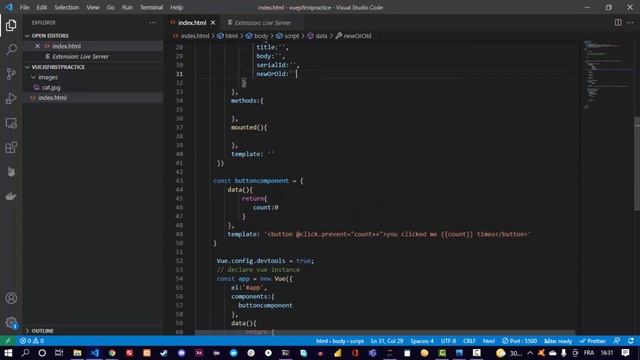Click the feedback icon in status bar

617,341
